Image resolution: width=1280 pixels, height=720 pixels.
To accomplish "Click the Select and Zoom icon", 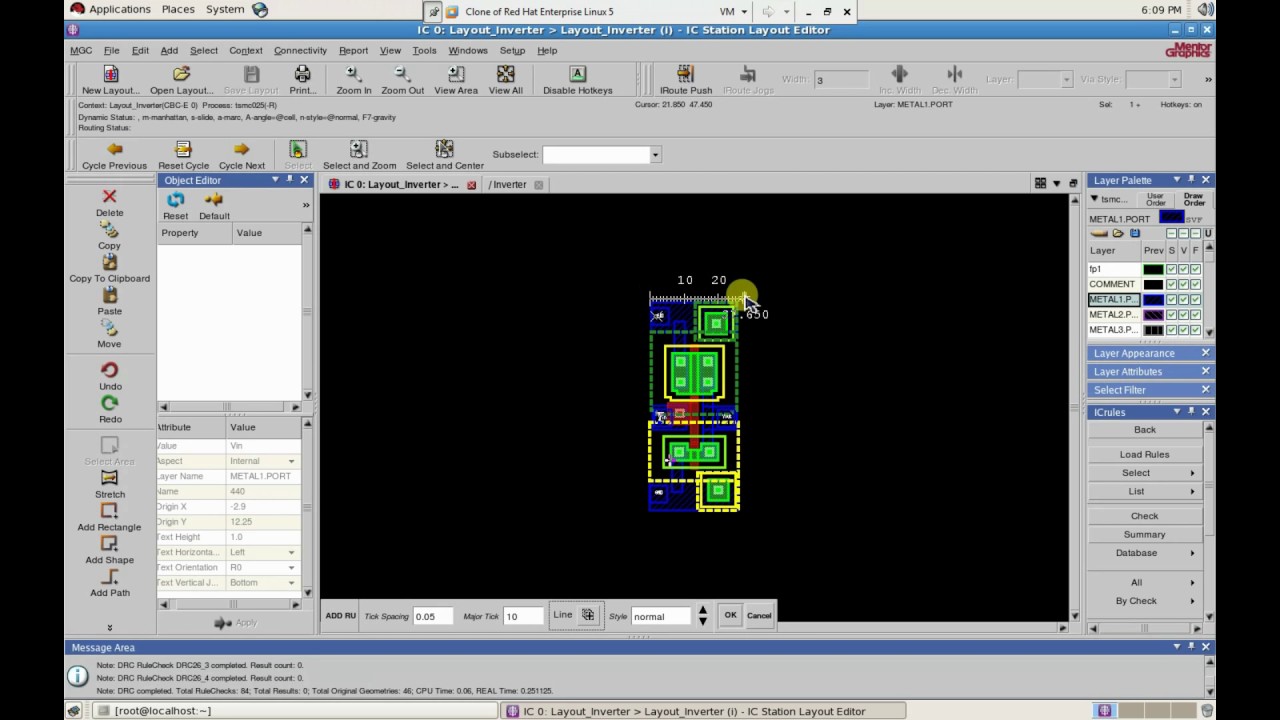I will coord(359,149).
